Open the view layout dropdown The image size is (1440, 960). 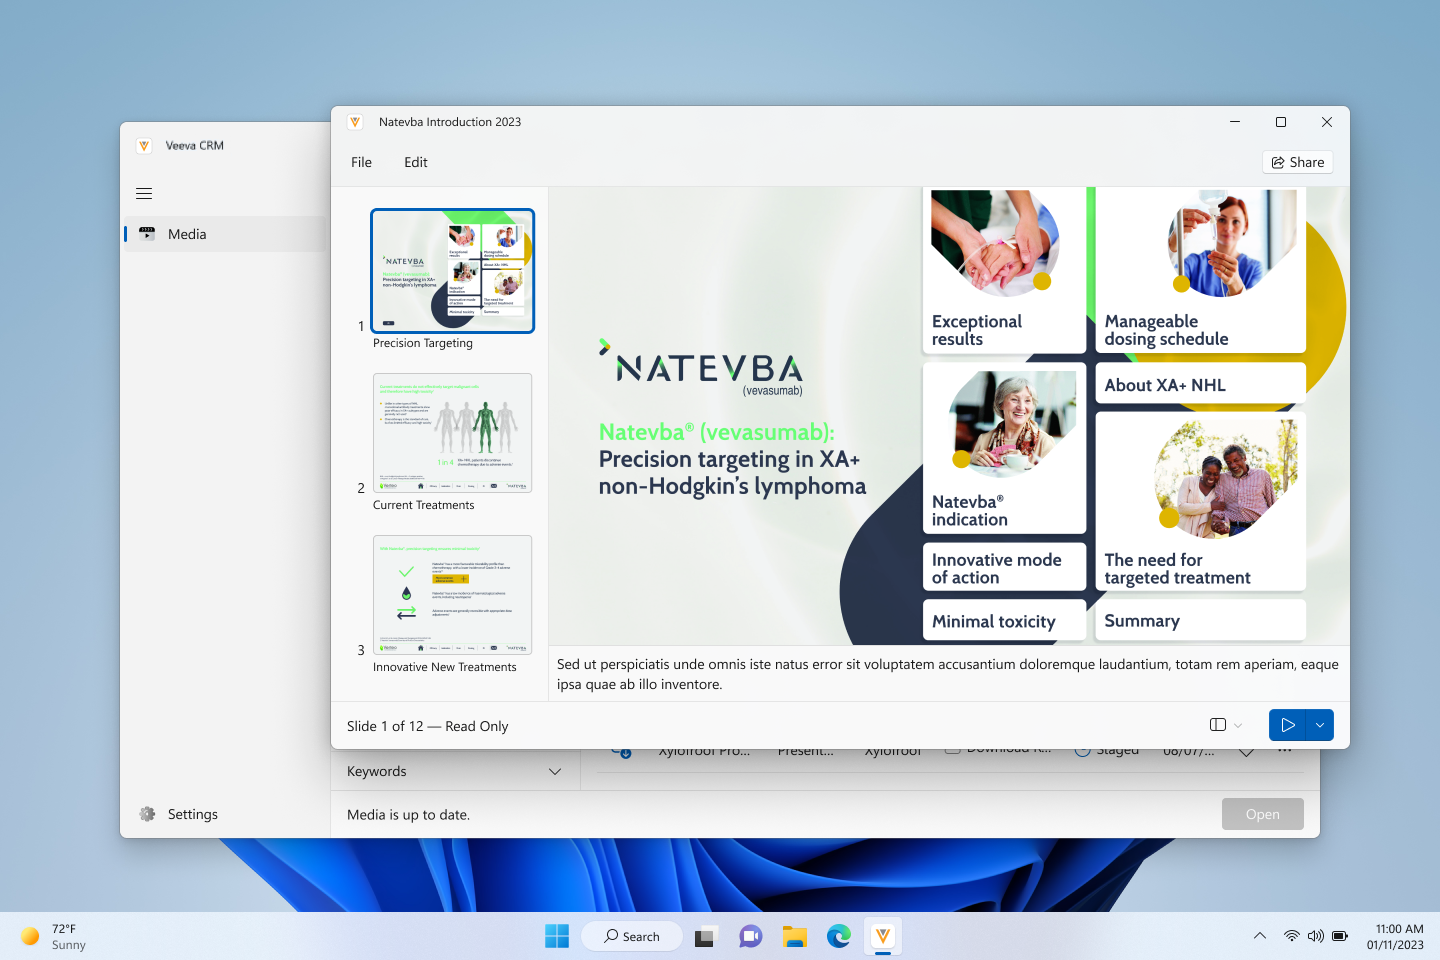[1226, 725]
